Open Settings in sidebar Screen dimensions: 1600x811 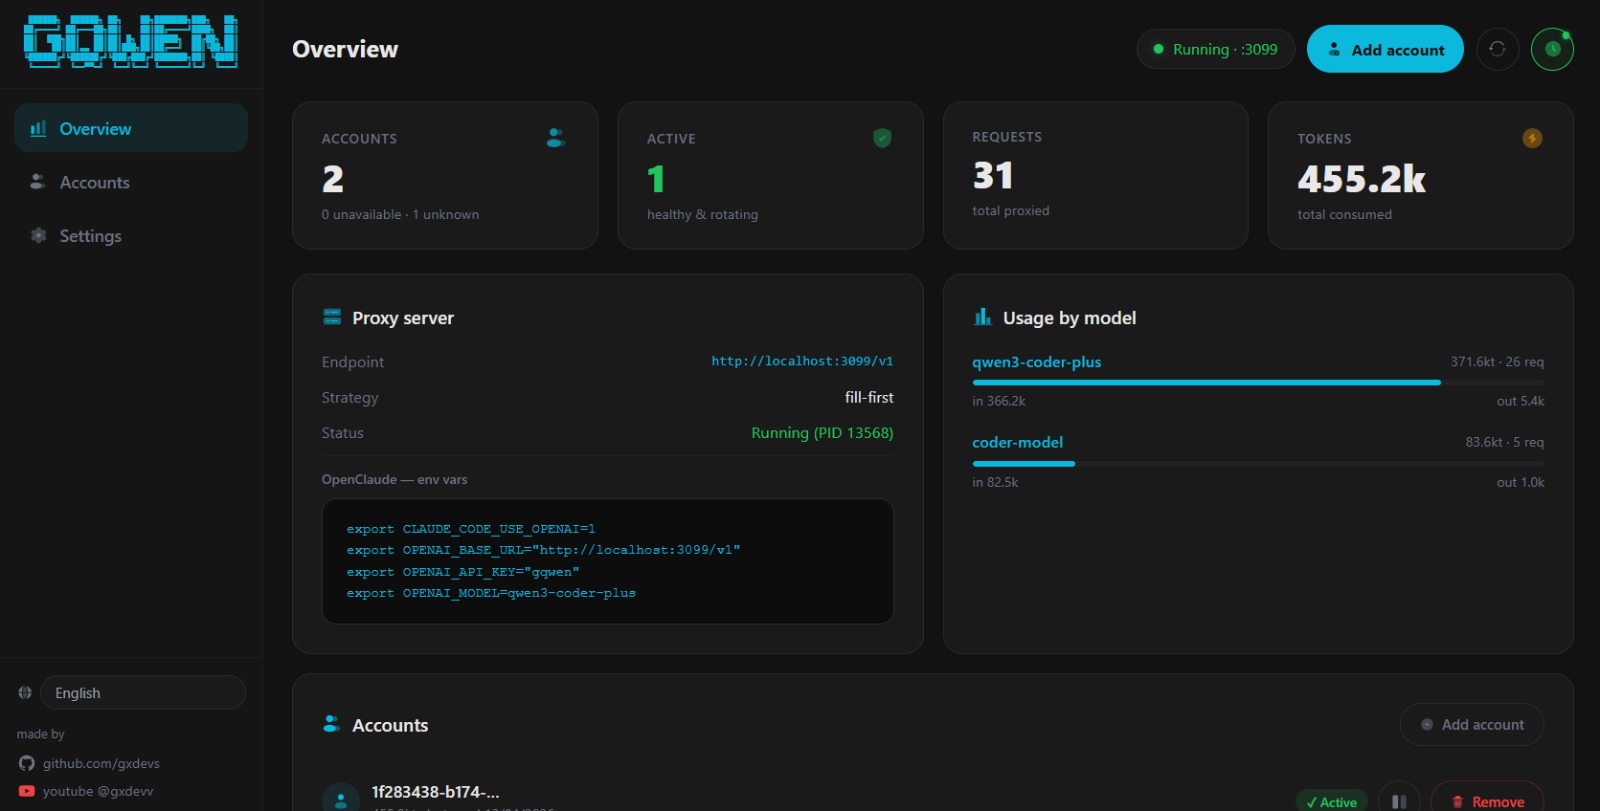click(x=131, y=236)
